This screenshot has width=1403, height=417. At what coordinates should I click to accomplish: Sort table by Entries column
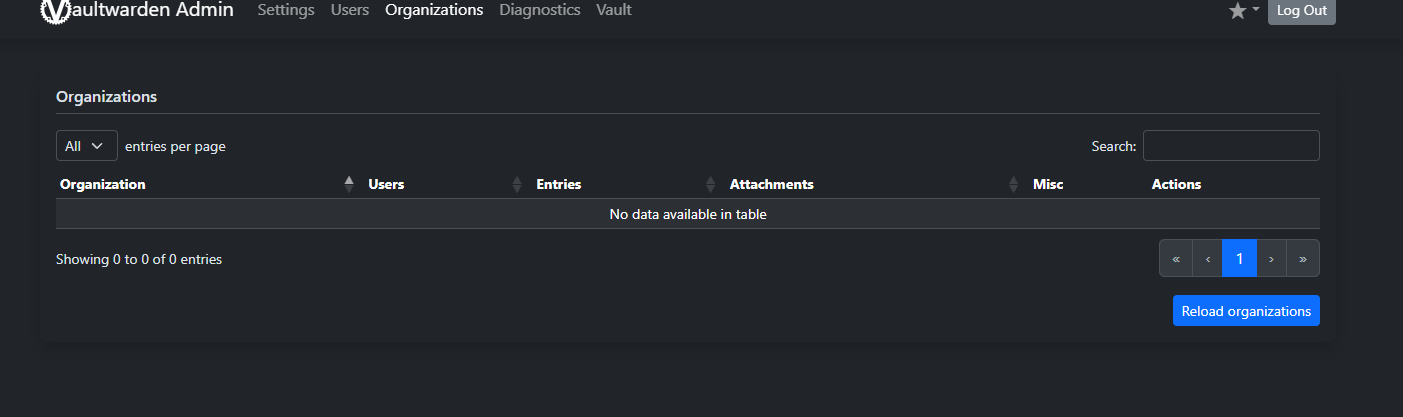558,184
